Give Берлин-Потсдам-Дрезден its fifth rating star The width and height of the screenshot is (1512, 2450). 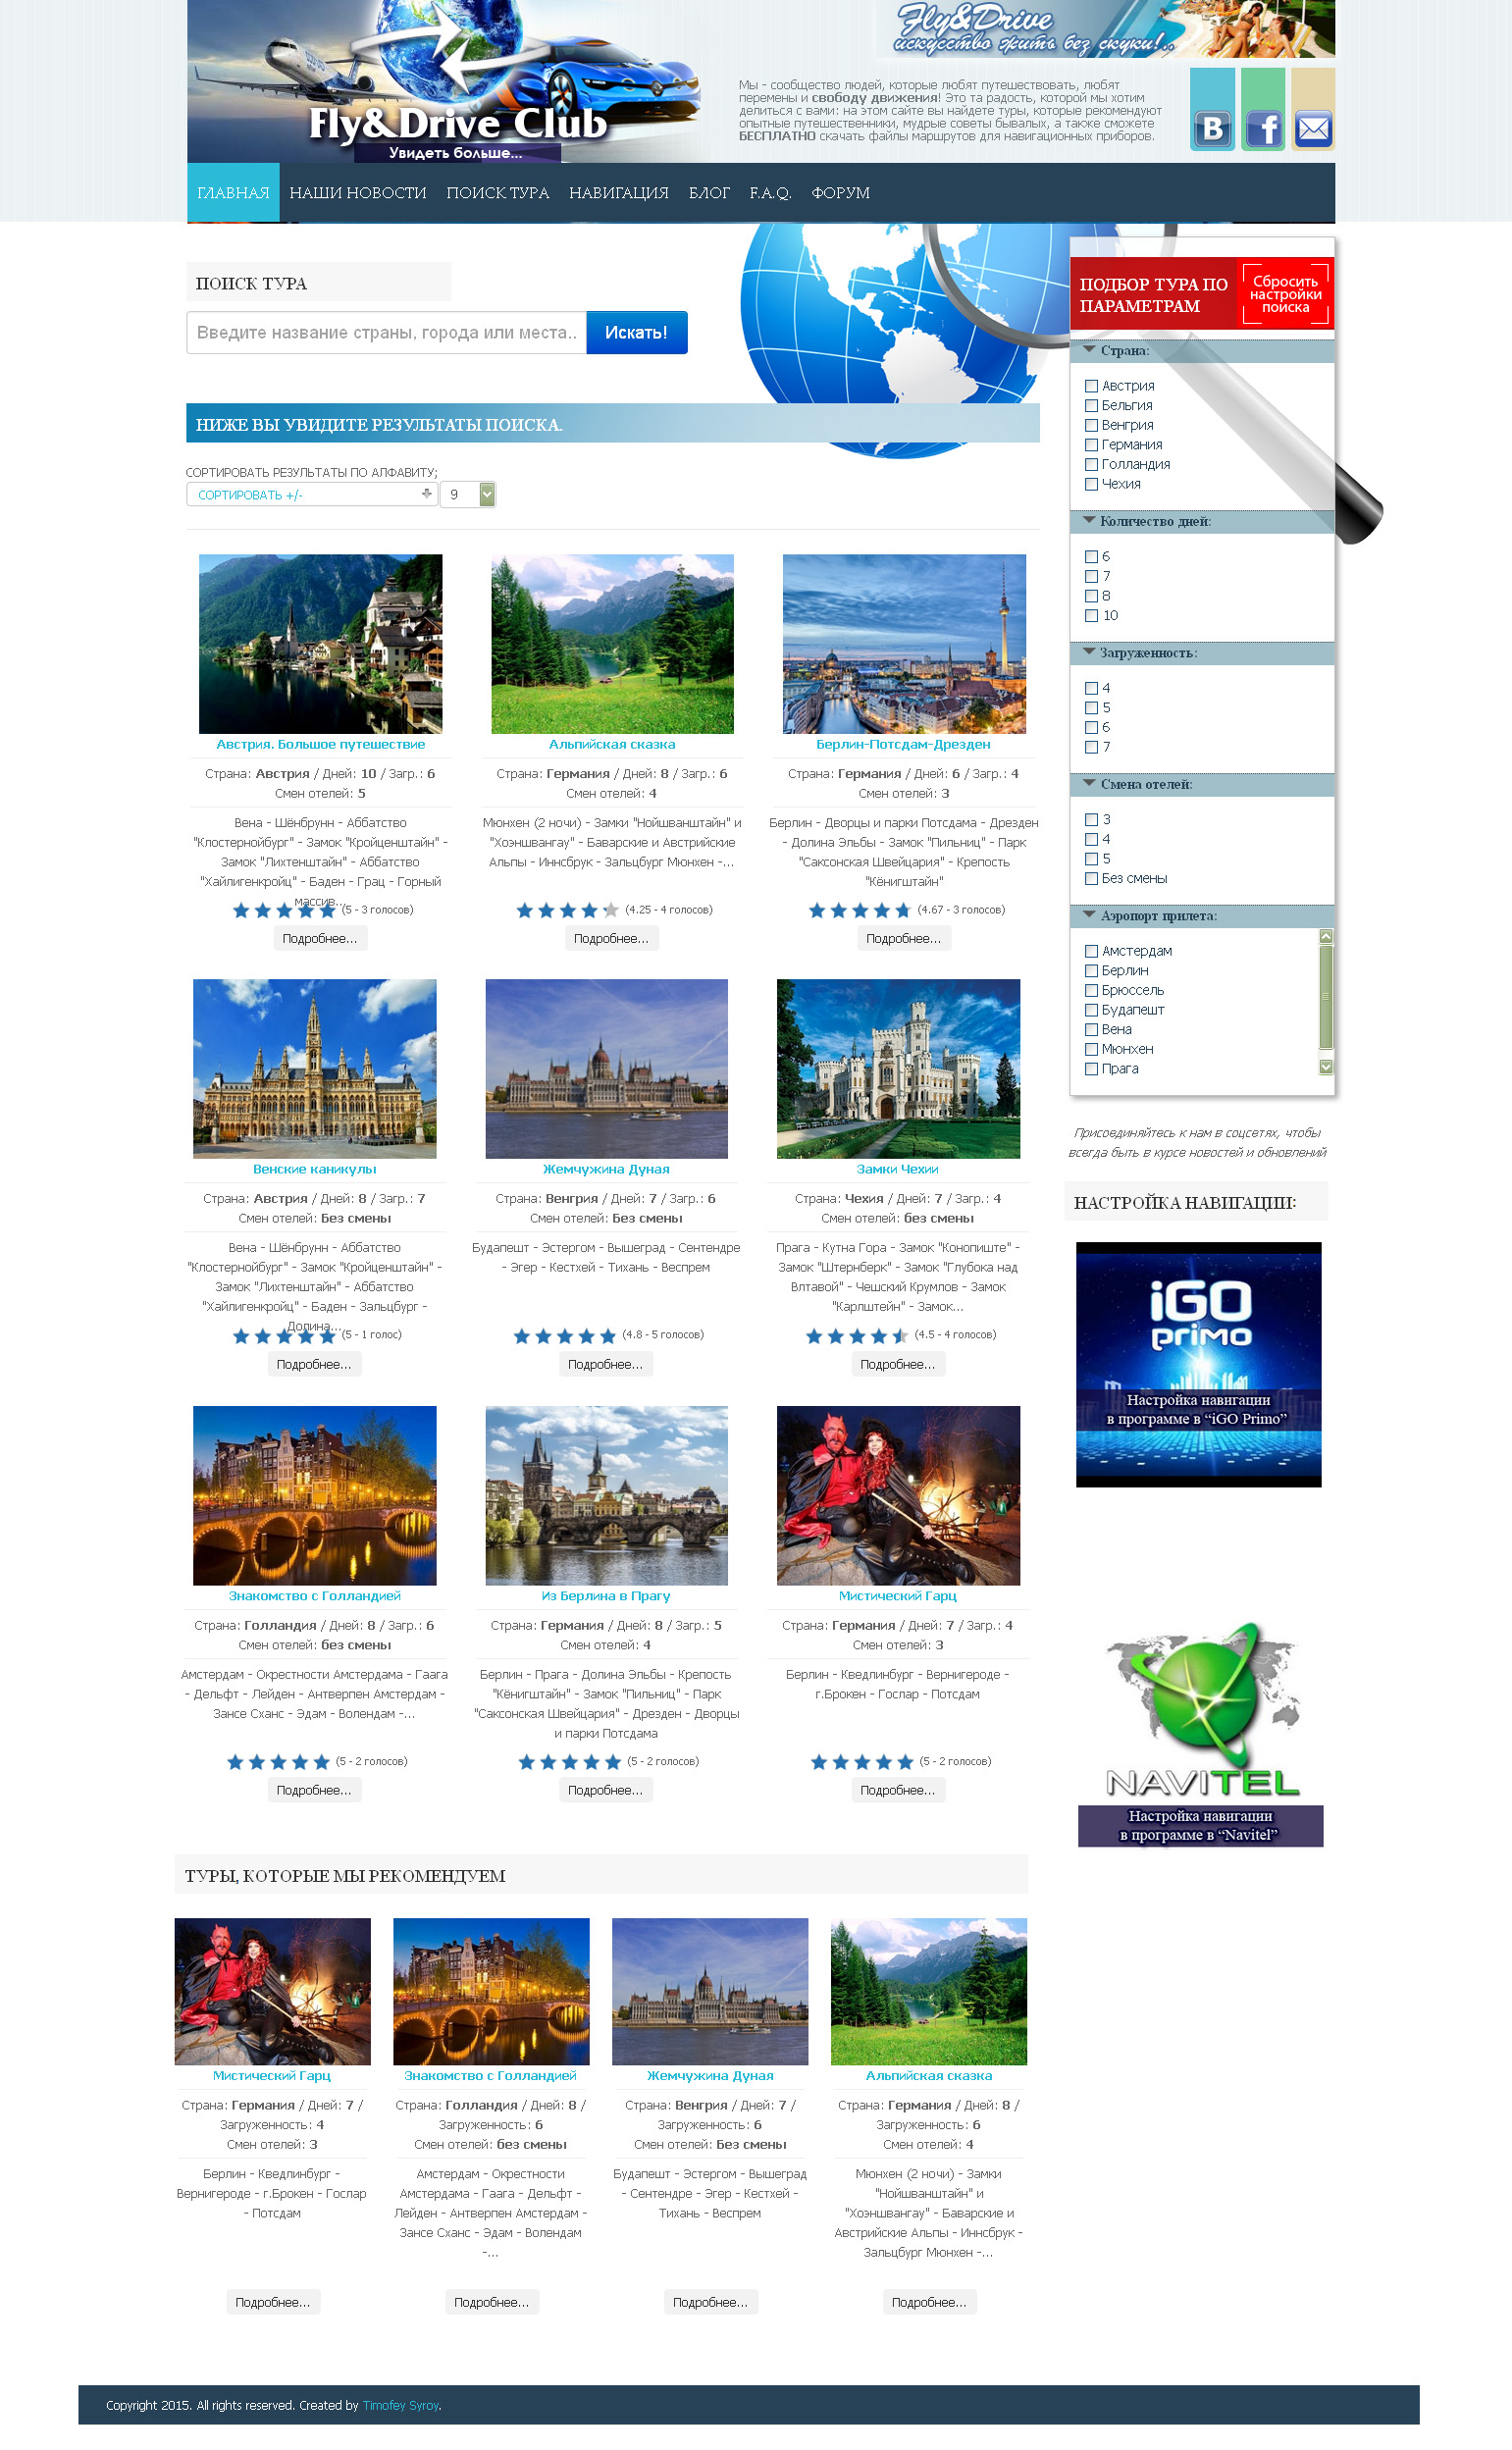point(903,910)
